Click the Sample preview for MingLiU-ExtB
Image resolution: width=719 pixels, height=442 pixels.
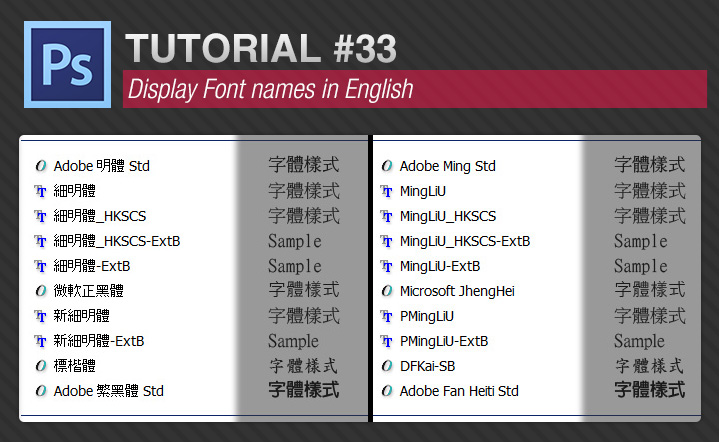[x=640, y=266]
